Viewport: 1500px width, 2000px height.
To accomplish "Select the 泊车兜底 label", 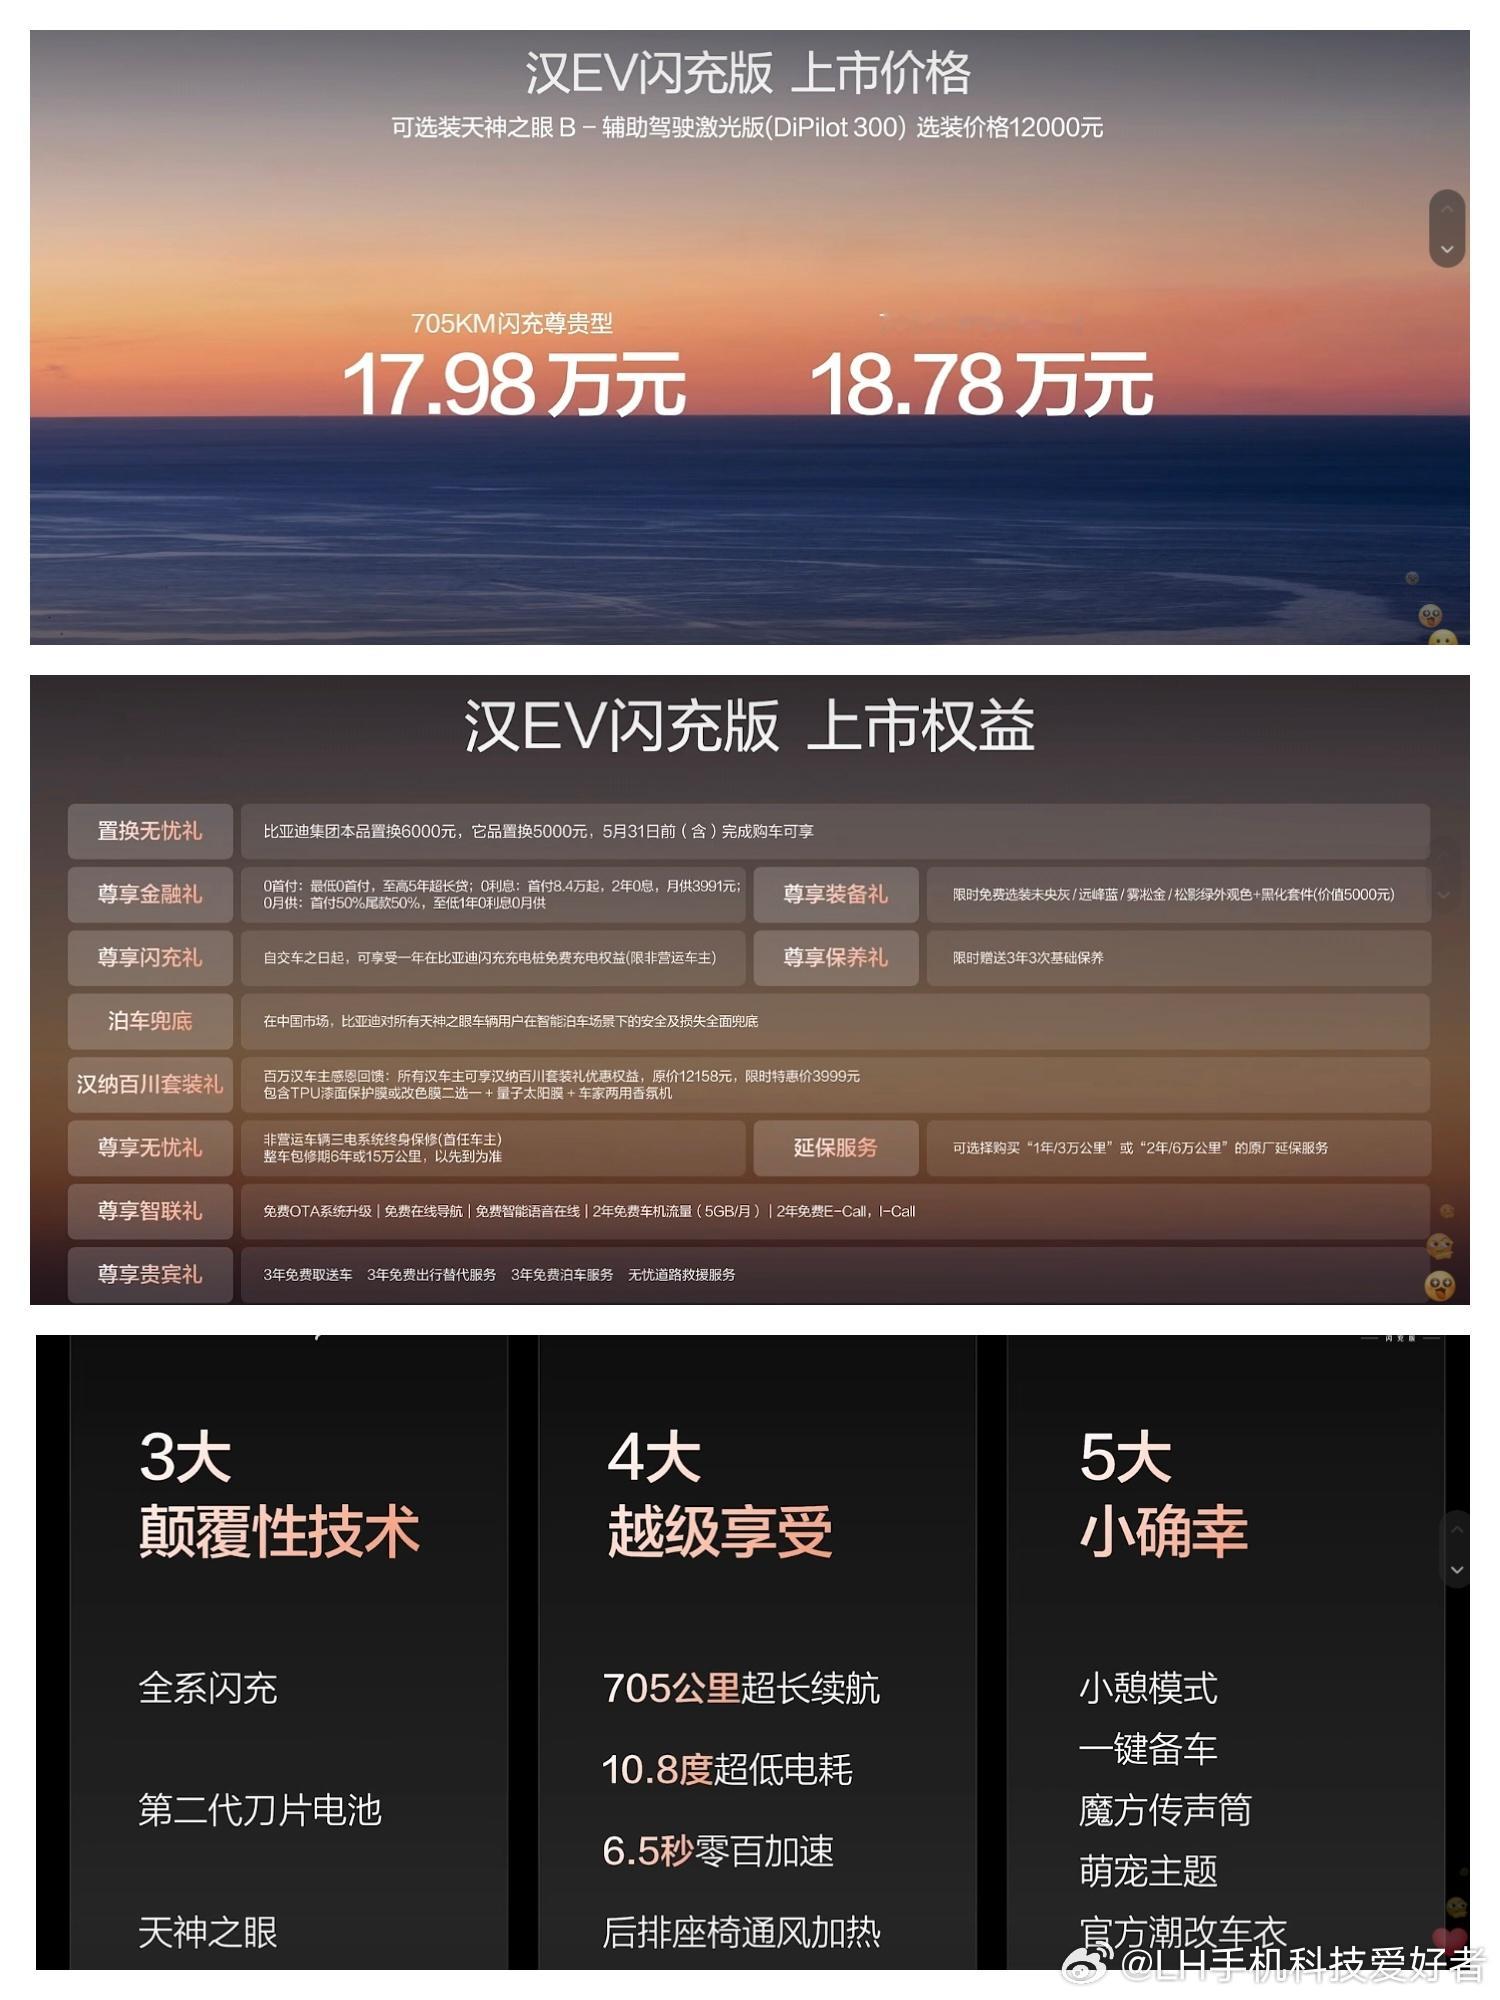I will click(x=150, y=1021).
